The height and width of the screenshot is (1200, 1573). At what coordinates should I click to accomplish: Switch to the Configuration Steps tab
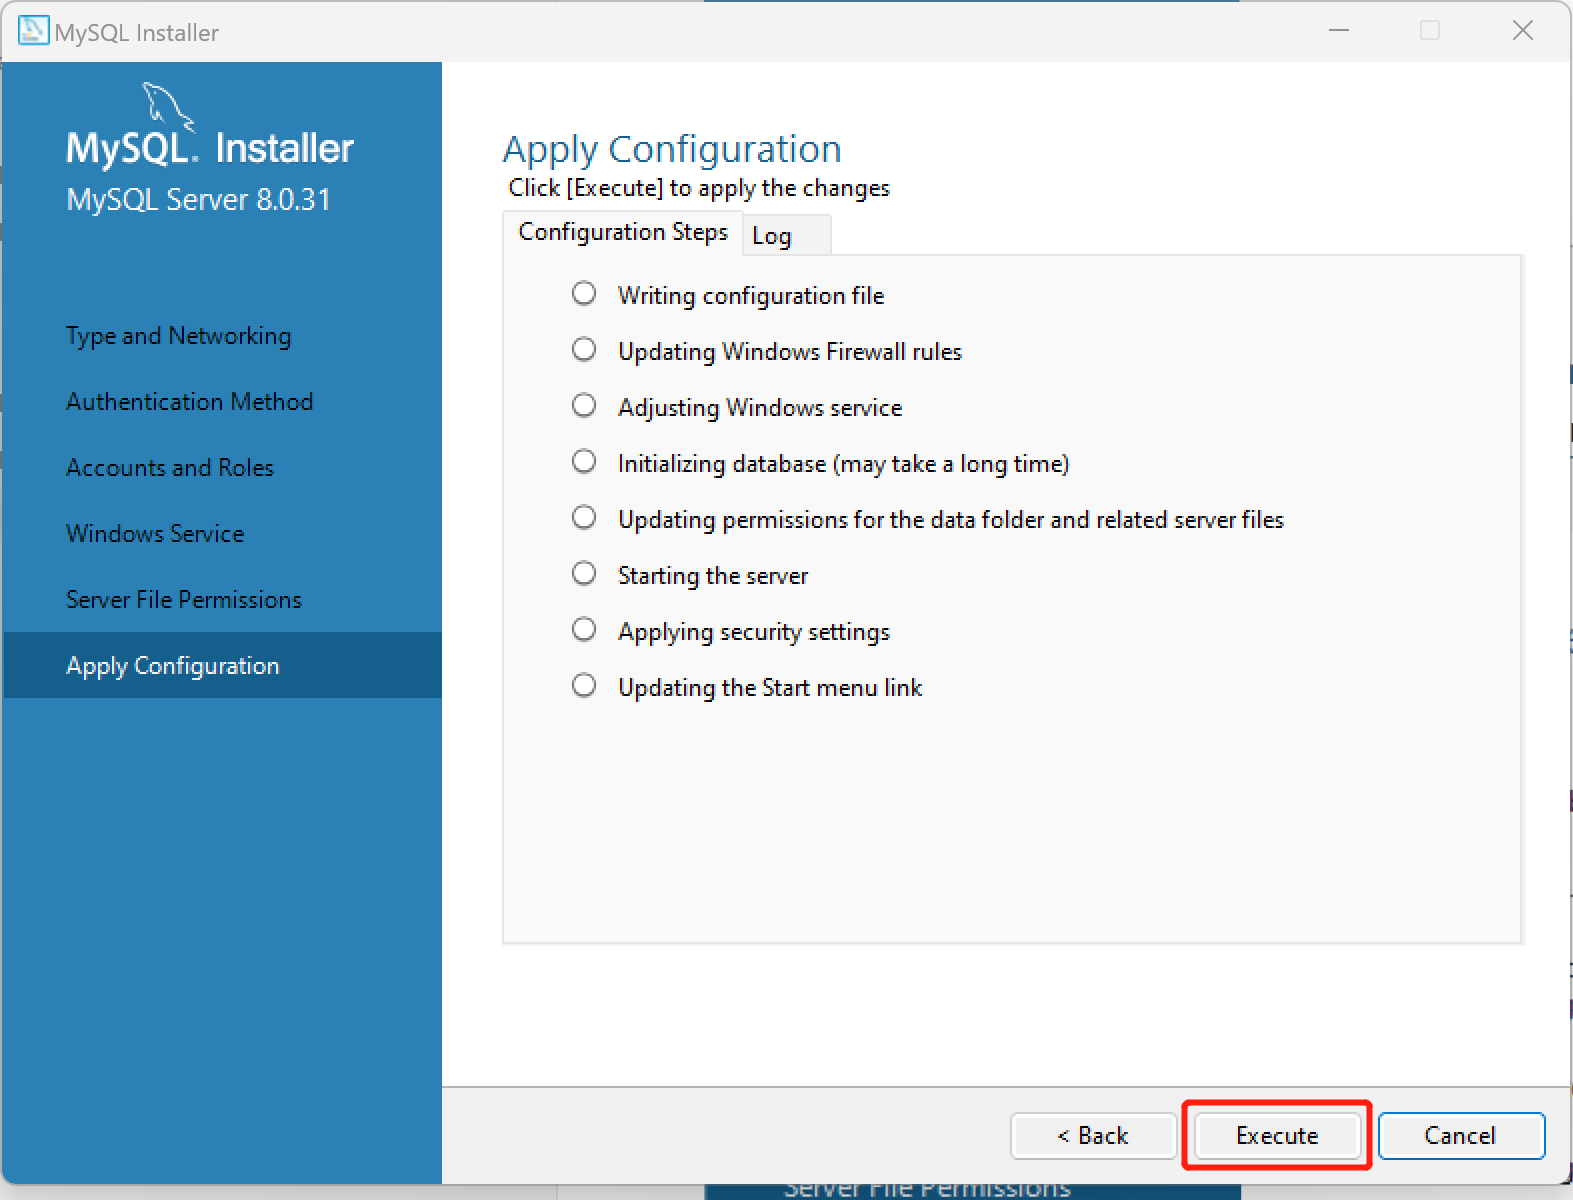pos(622,232)
